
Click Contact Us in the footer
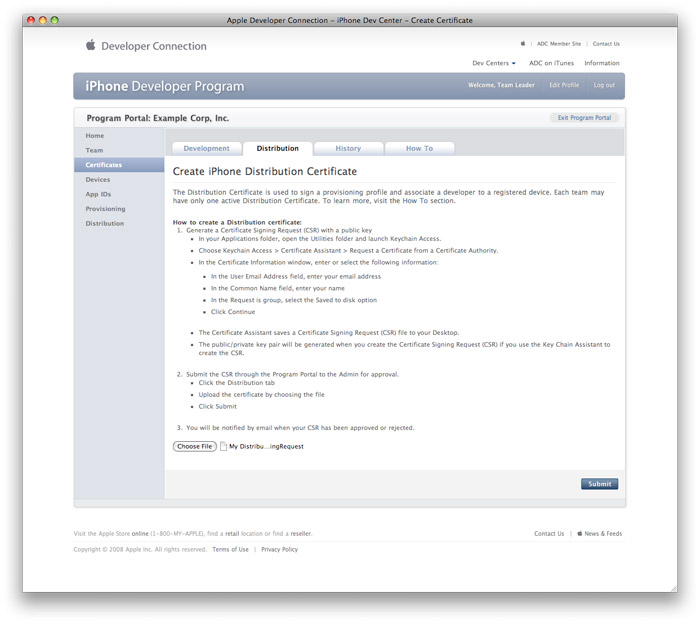coord(549,533)
